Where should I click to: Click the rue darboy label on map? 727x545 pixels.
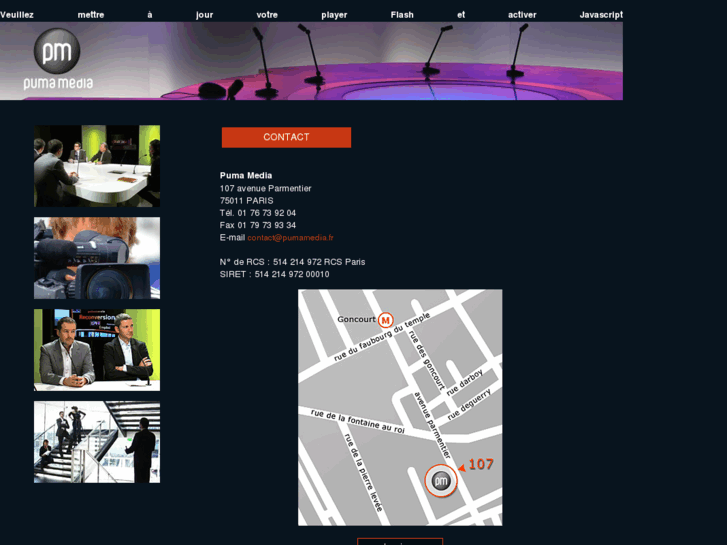(465, 382)
